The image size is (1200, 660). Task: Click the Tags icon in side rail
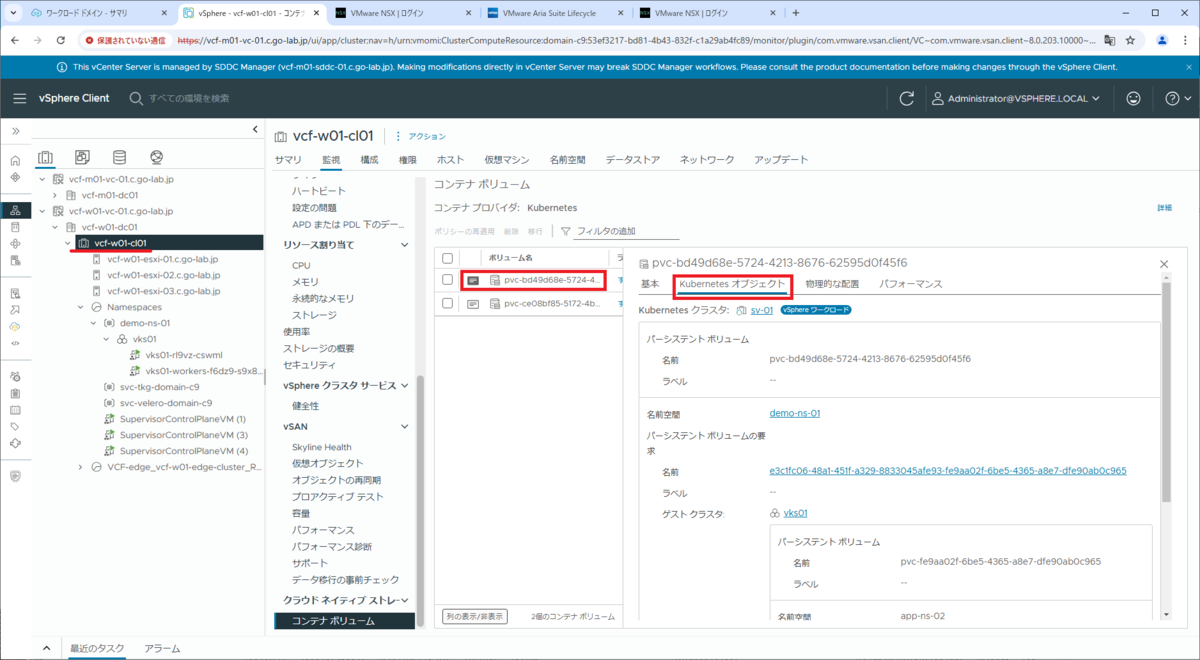pyautogui.click(x=15, y=426)
